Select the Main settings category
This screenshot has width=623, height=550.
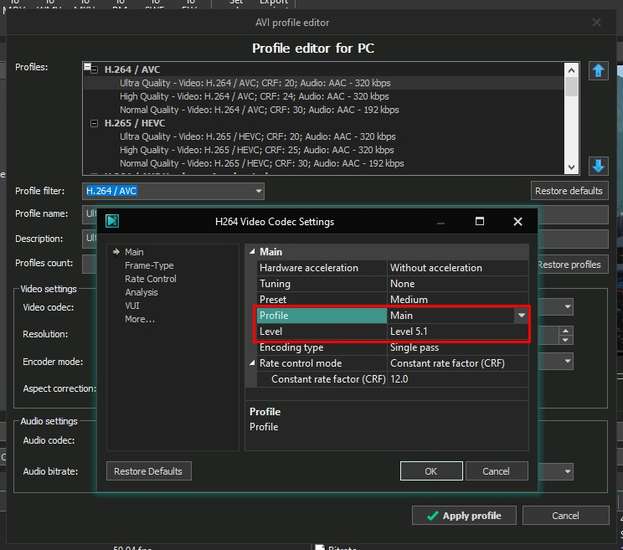134,252
